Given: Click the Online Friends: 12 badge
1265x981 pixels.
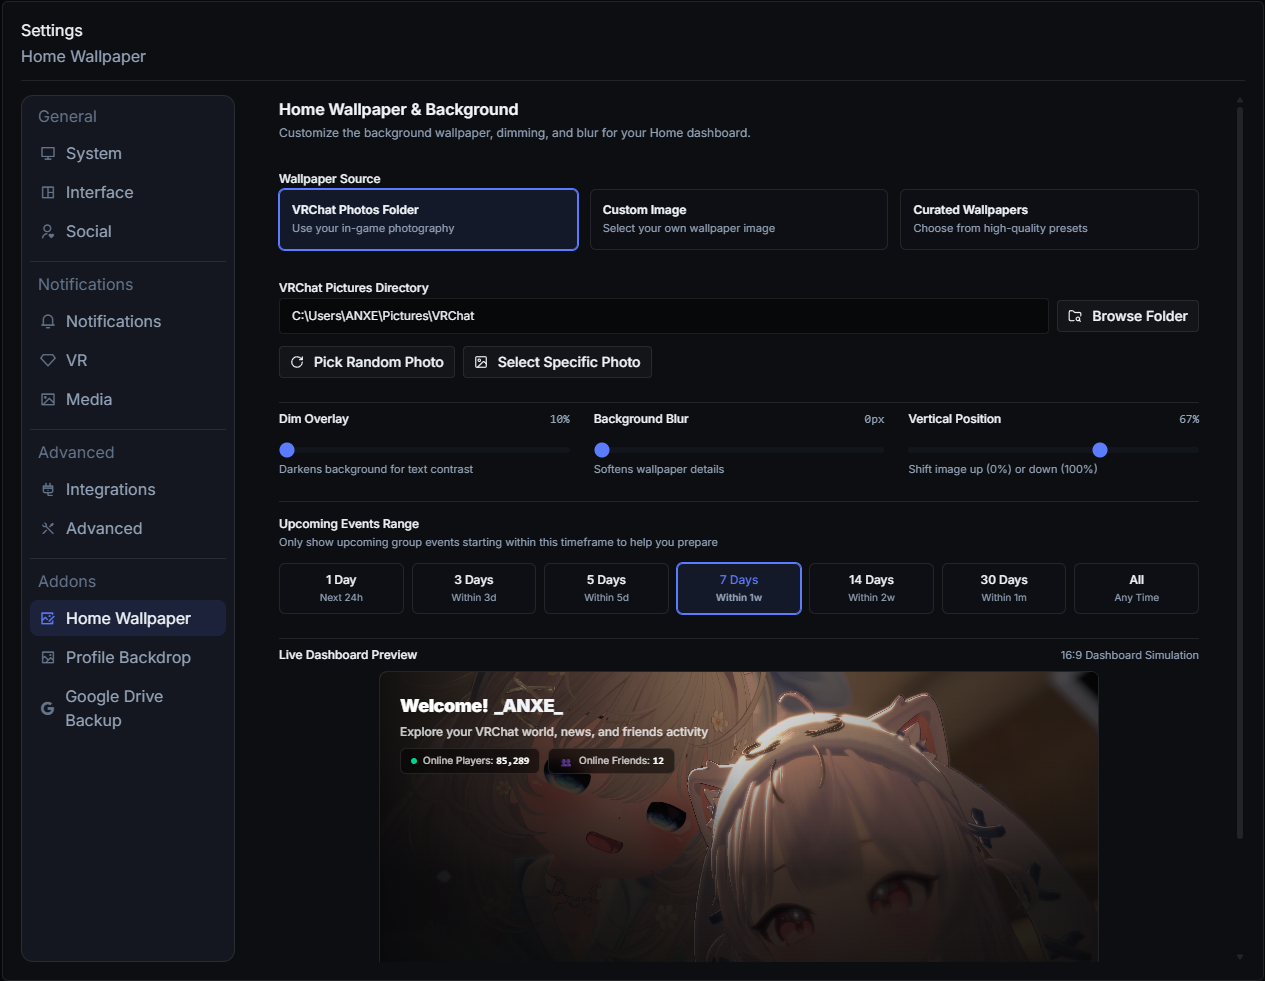Looking at the screenshot, I should tap(611, 761).
